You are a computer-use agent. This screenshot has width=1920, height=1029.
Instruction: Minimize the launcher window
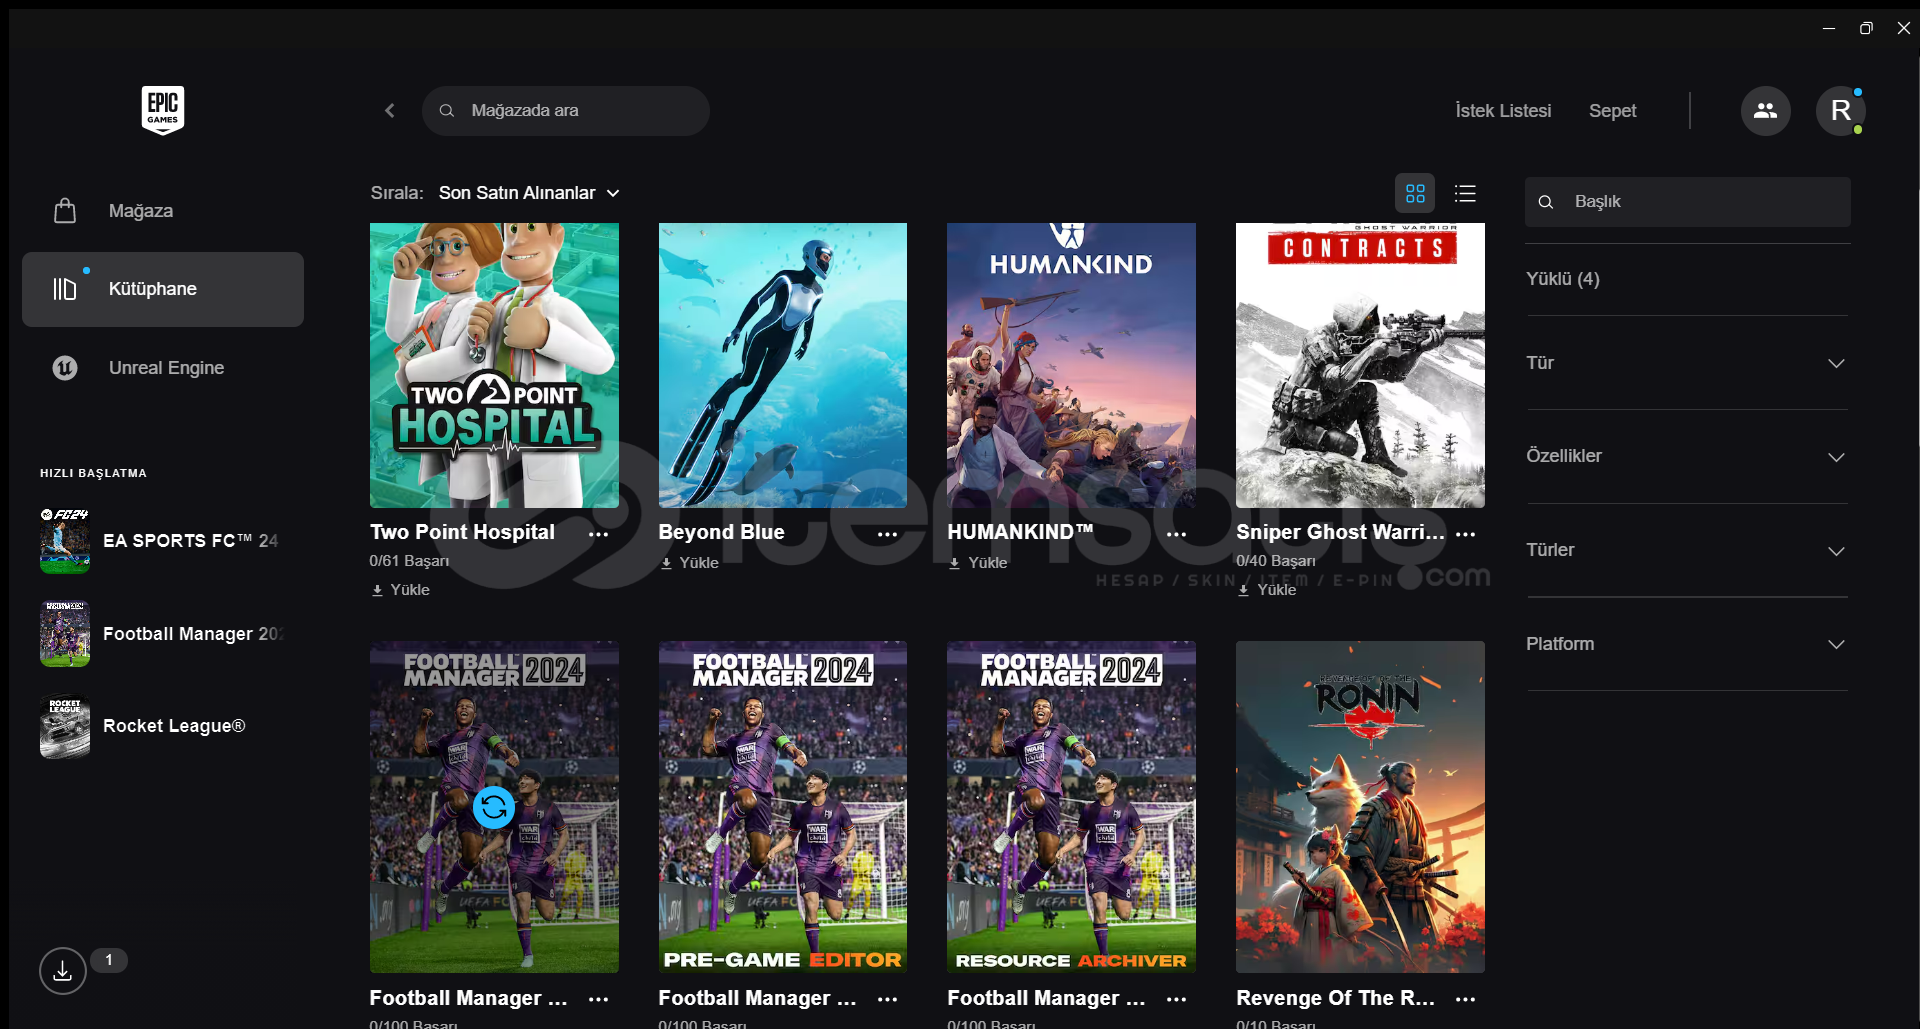pos(1829,28)
